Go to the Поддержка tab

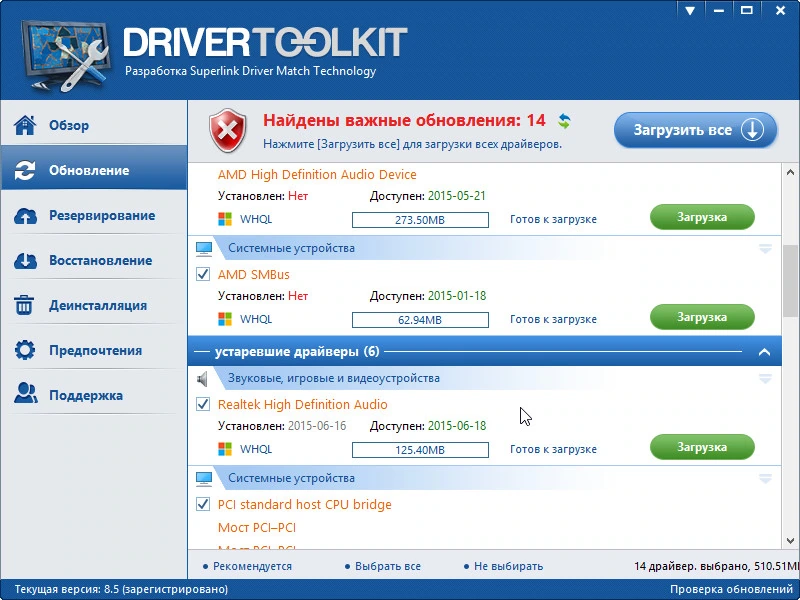pyautogui.click(x=94, y=395)
